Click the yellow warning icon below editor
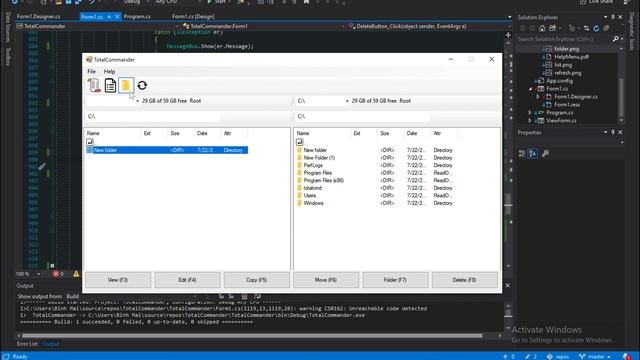The width and height of the screenshot is (640, 360). pos(76,274)
